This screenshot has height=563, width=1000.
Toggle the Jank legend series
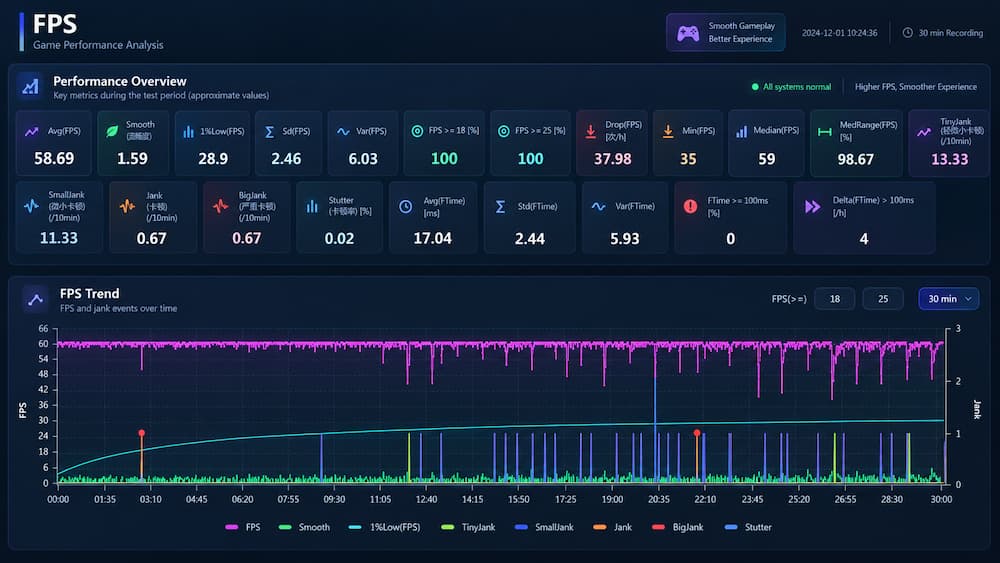(x=612, y=527)
